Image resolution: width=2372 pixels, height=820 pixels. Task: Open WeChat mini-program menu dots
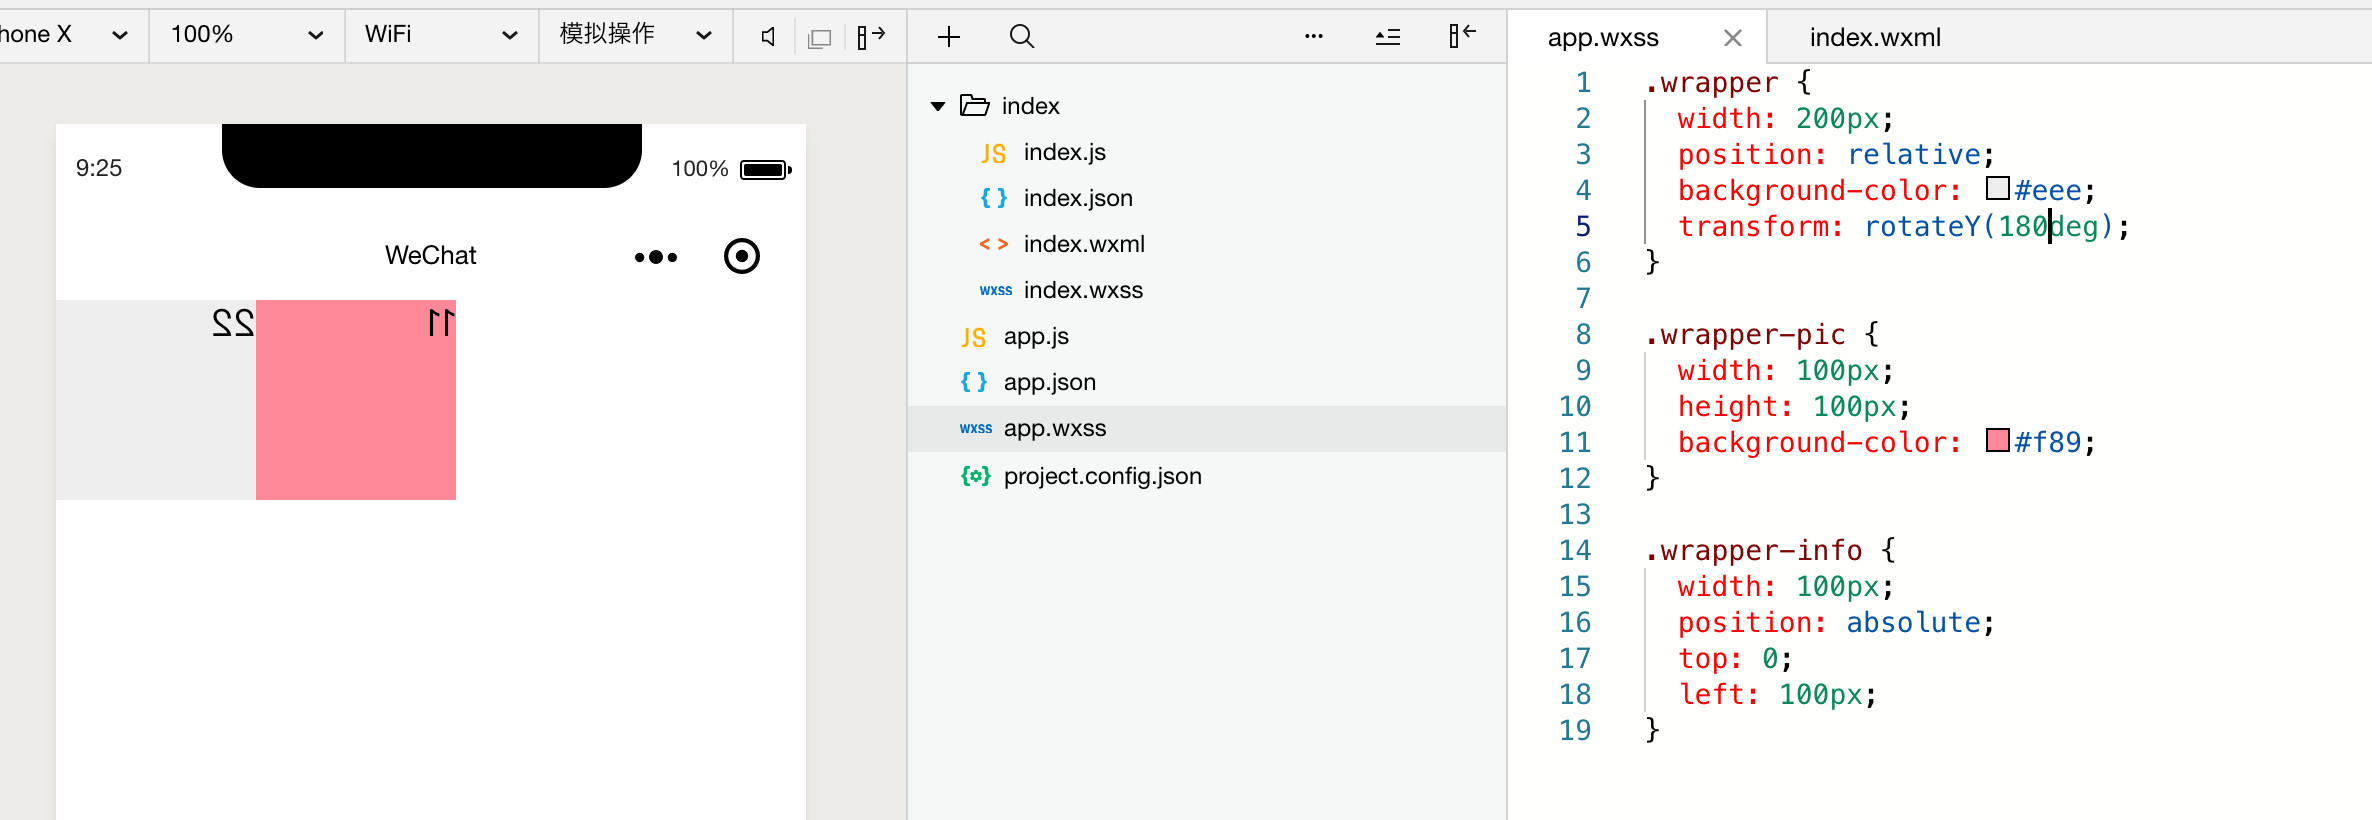tap(656, 257)
